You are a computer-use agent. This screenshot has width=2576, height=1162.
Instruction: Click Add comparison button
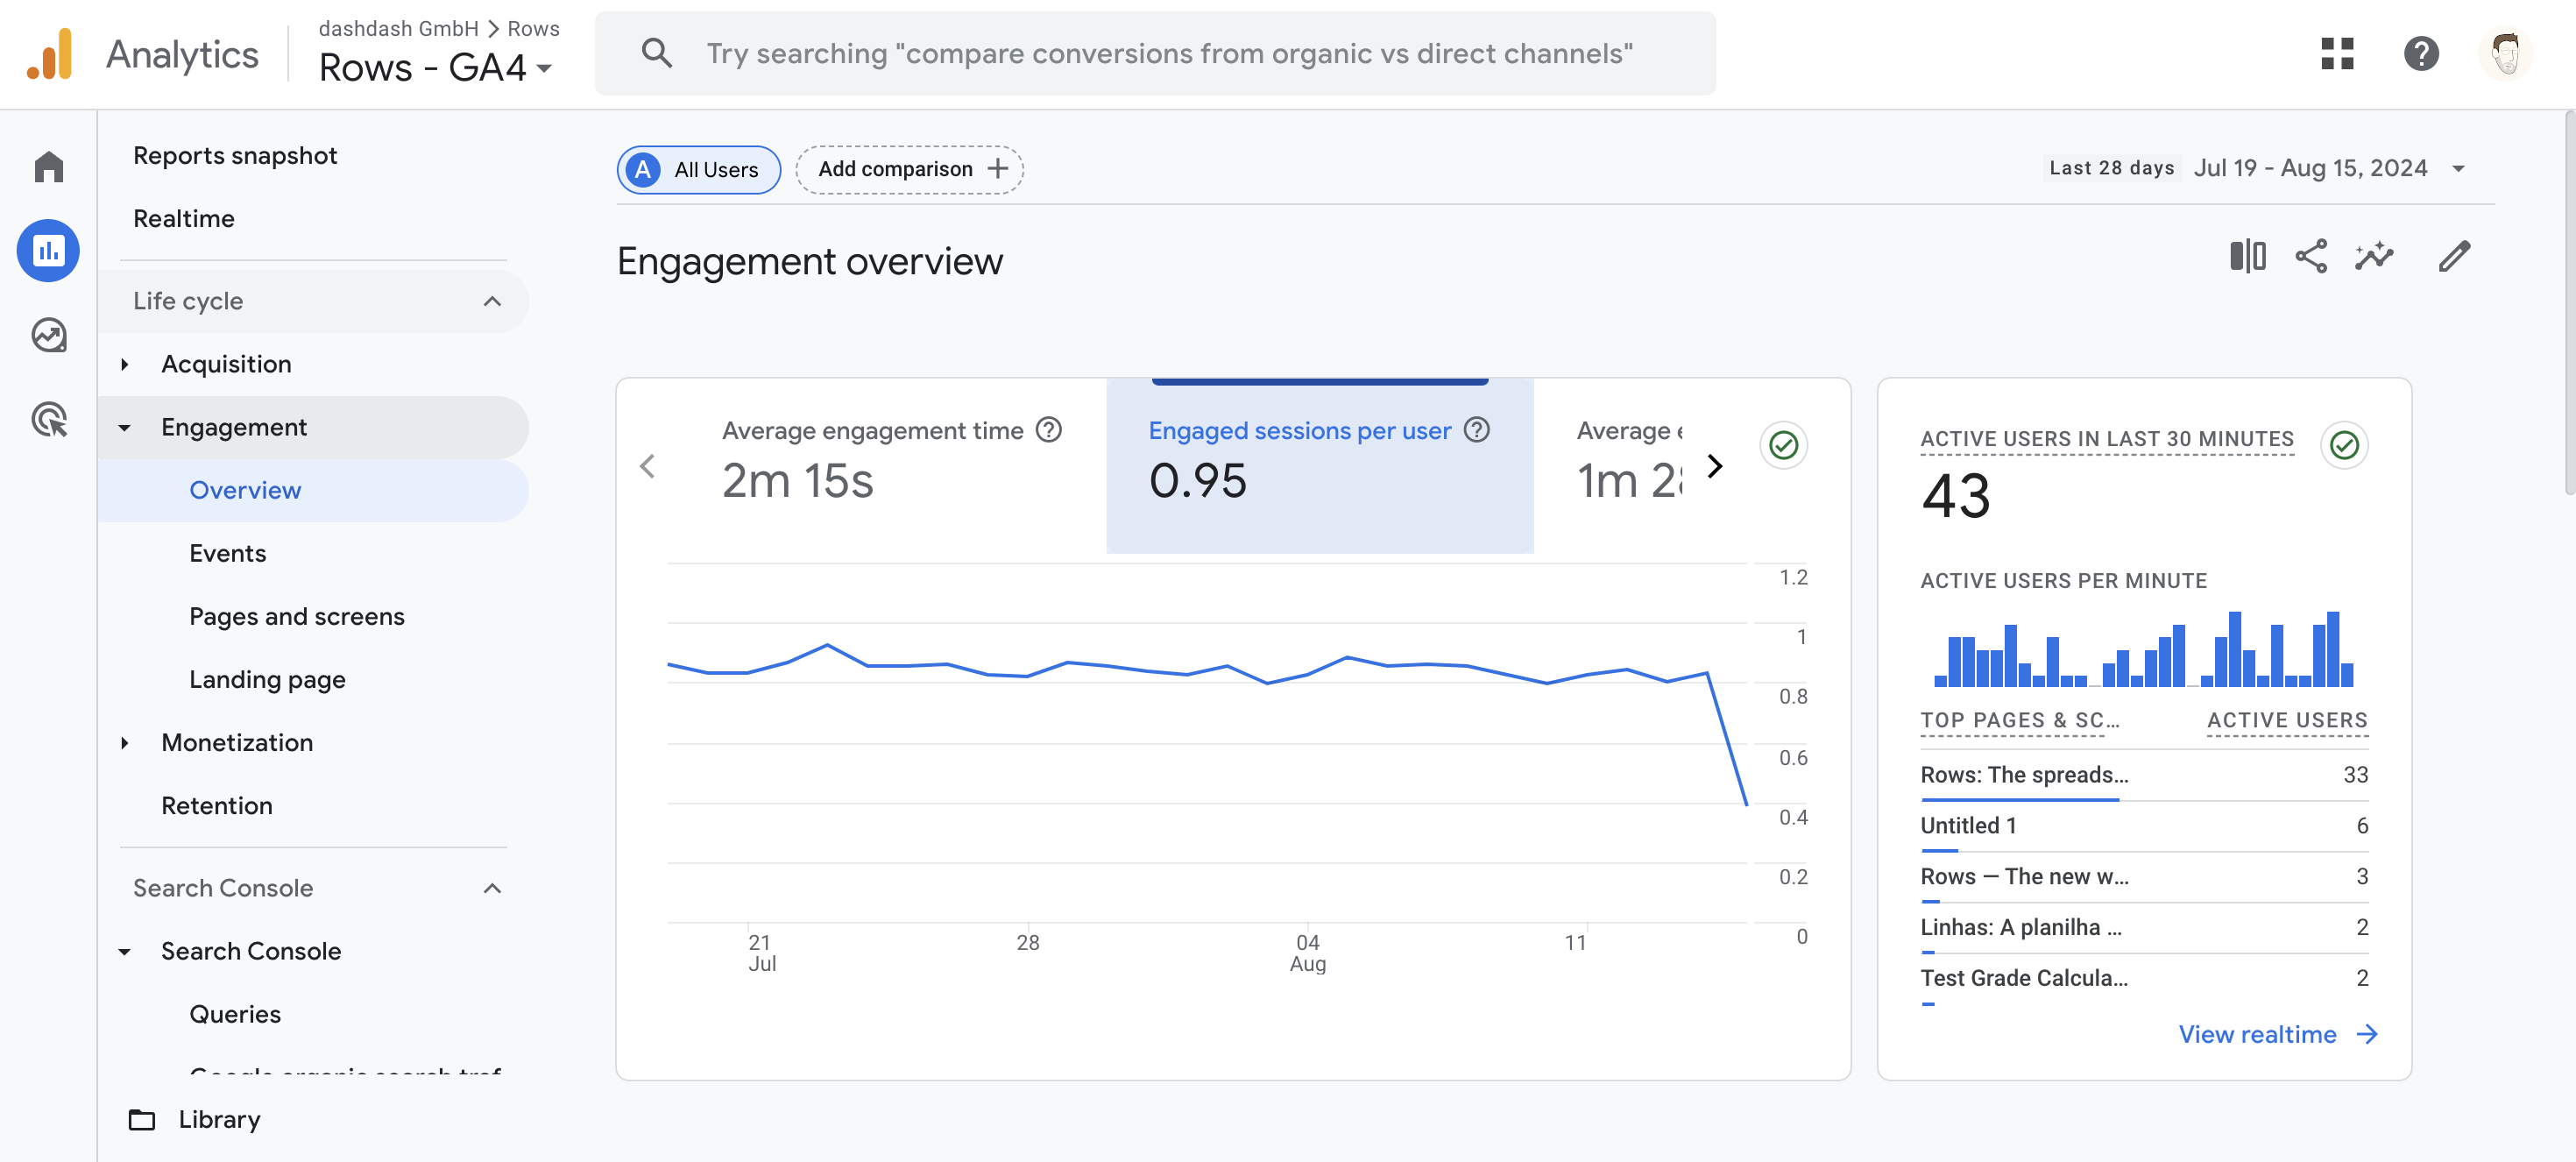[909, 167]
